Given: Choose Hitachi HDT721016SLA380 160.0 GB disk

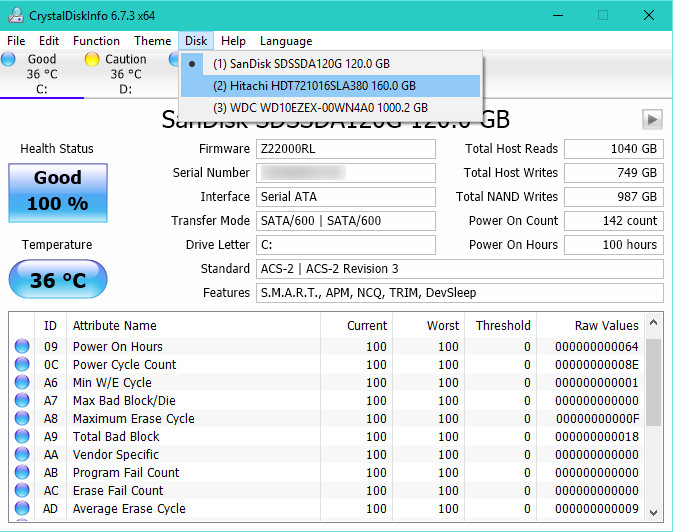Looking at the screenshot, I should pos(330,86).
